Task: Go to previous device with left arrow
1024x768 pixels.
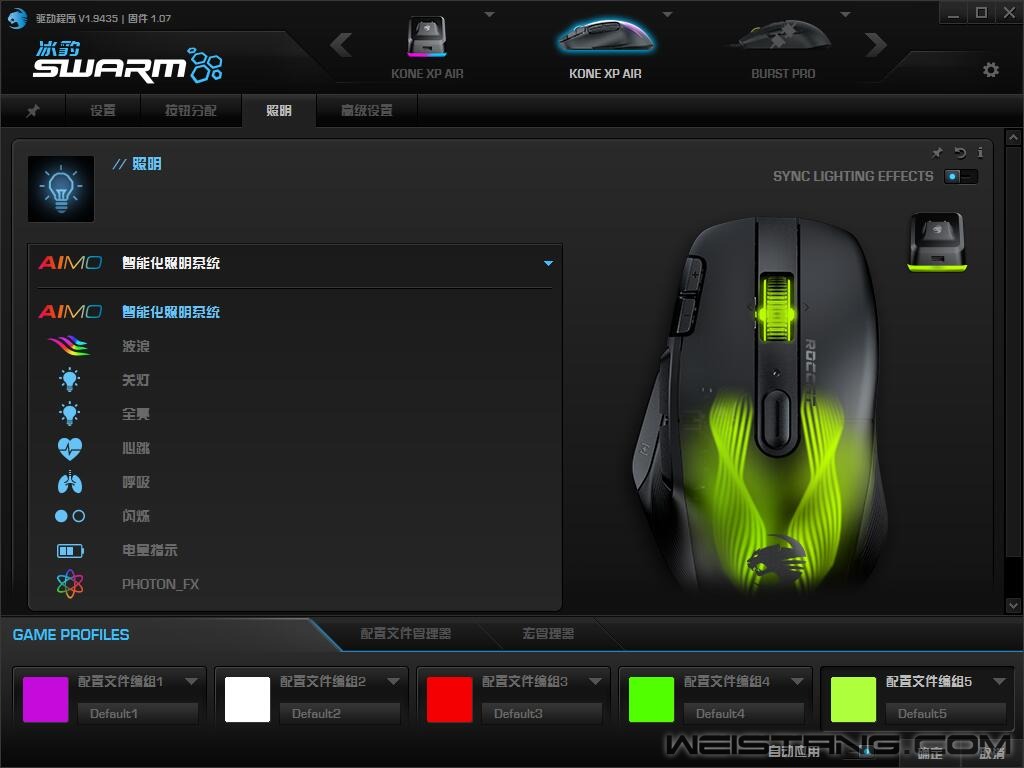Action: [342, 45]
